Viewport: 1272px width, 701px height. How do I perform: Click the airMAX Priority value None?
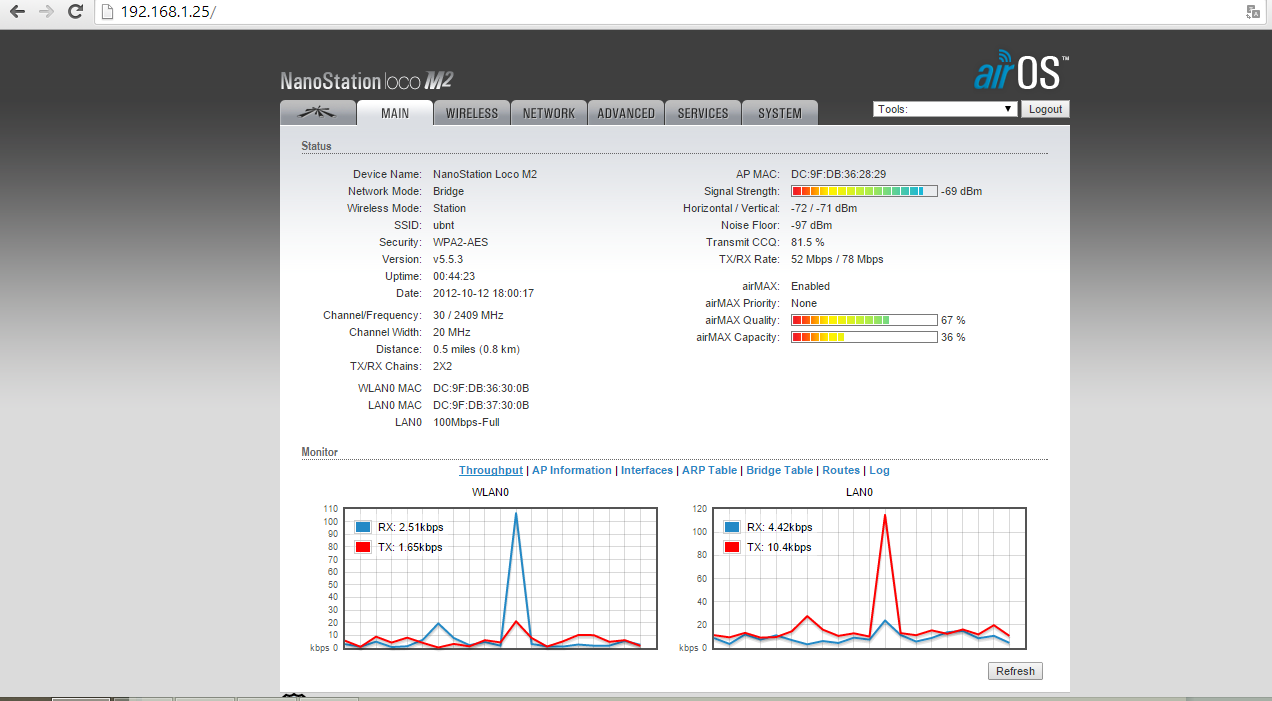(804, 303)
